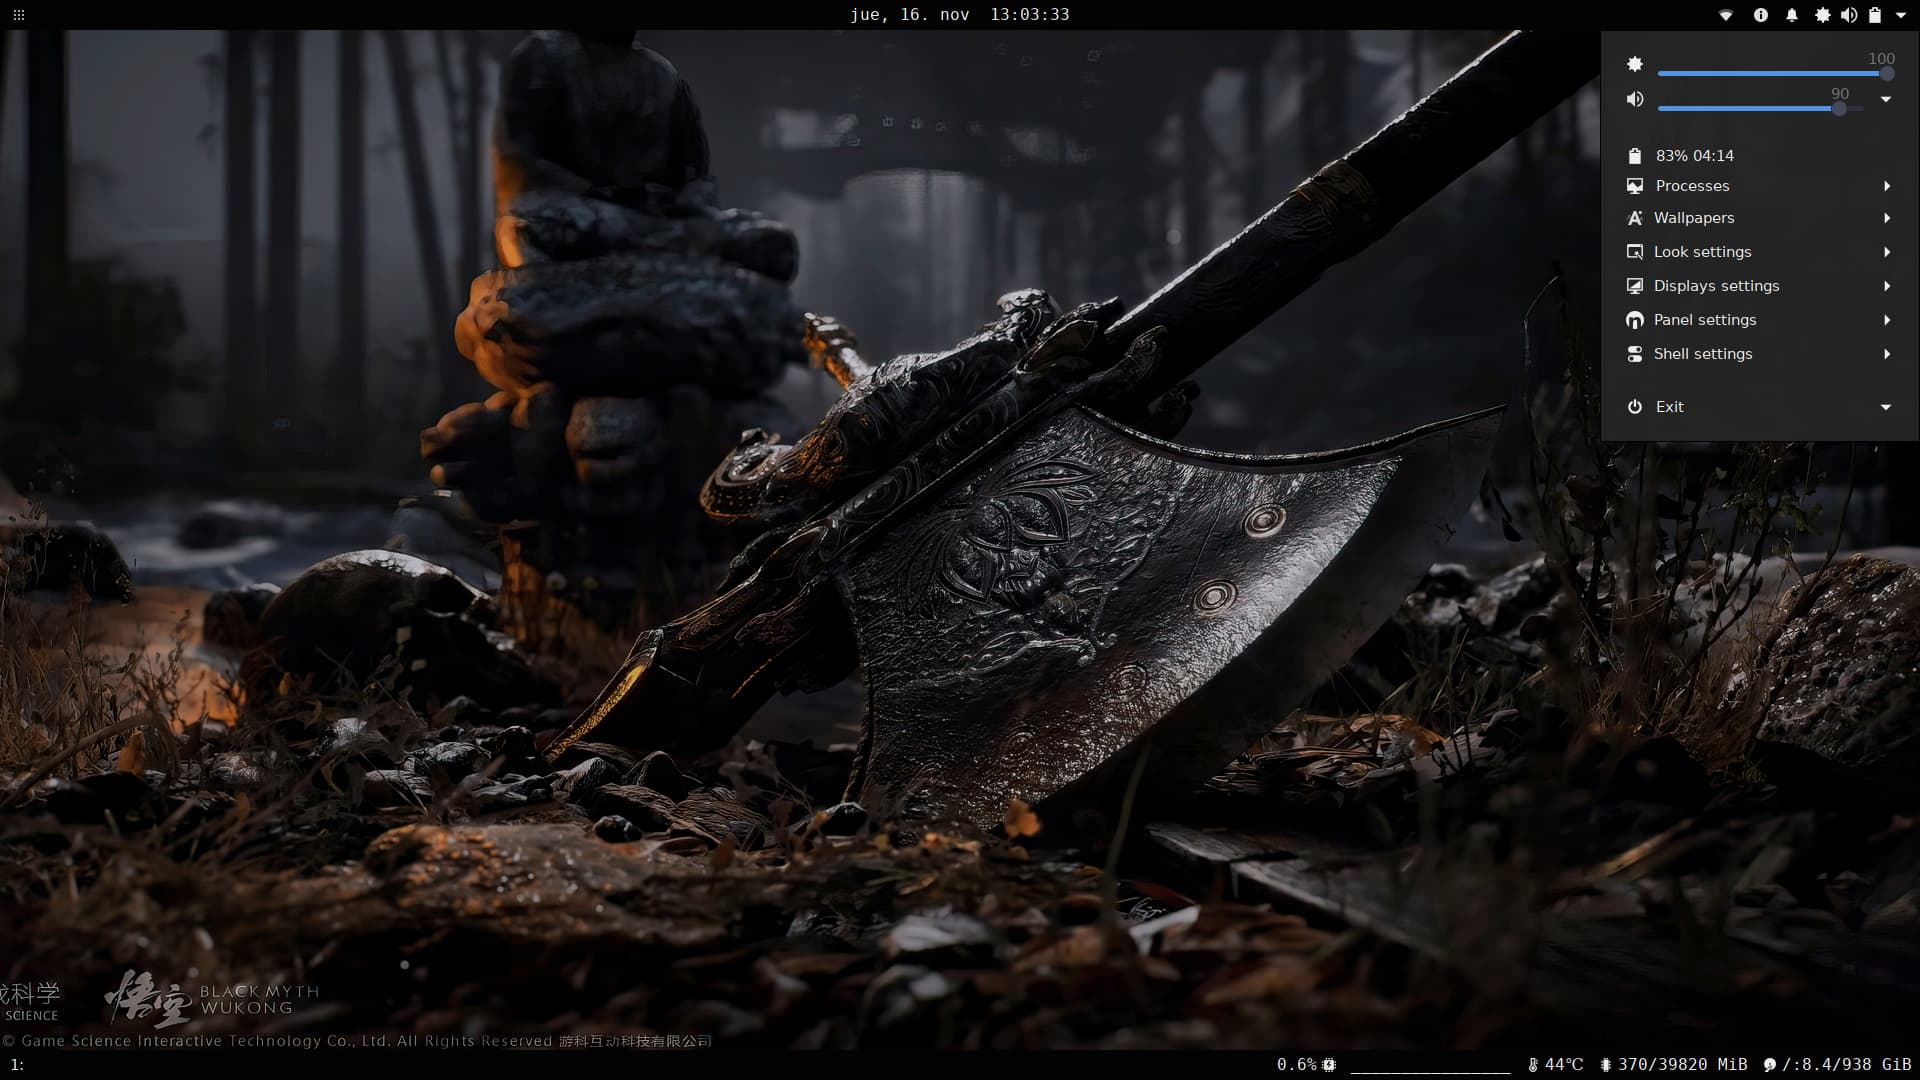
Task: Open the Displays settings entry
Action: click(x=1716, y=286)
